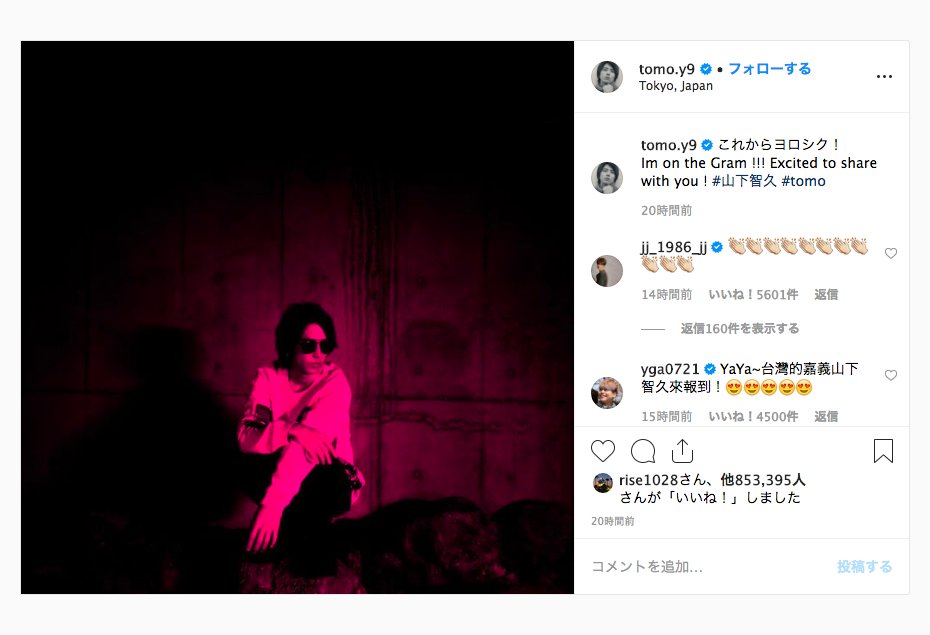Open the comment speech bubble icon
Screen dimensions: 930x635
(643, 451)
